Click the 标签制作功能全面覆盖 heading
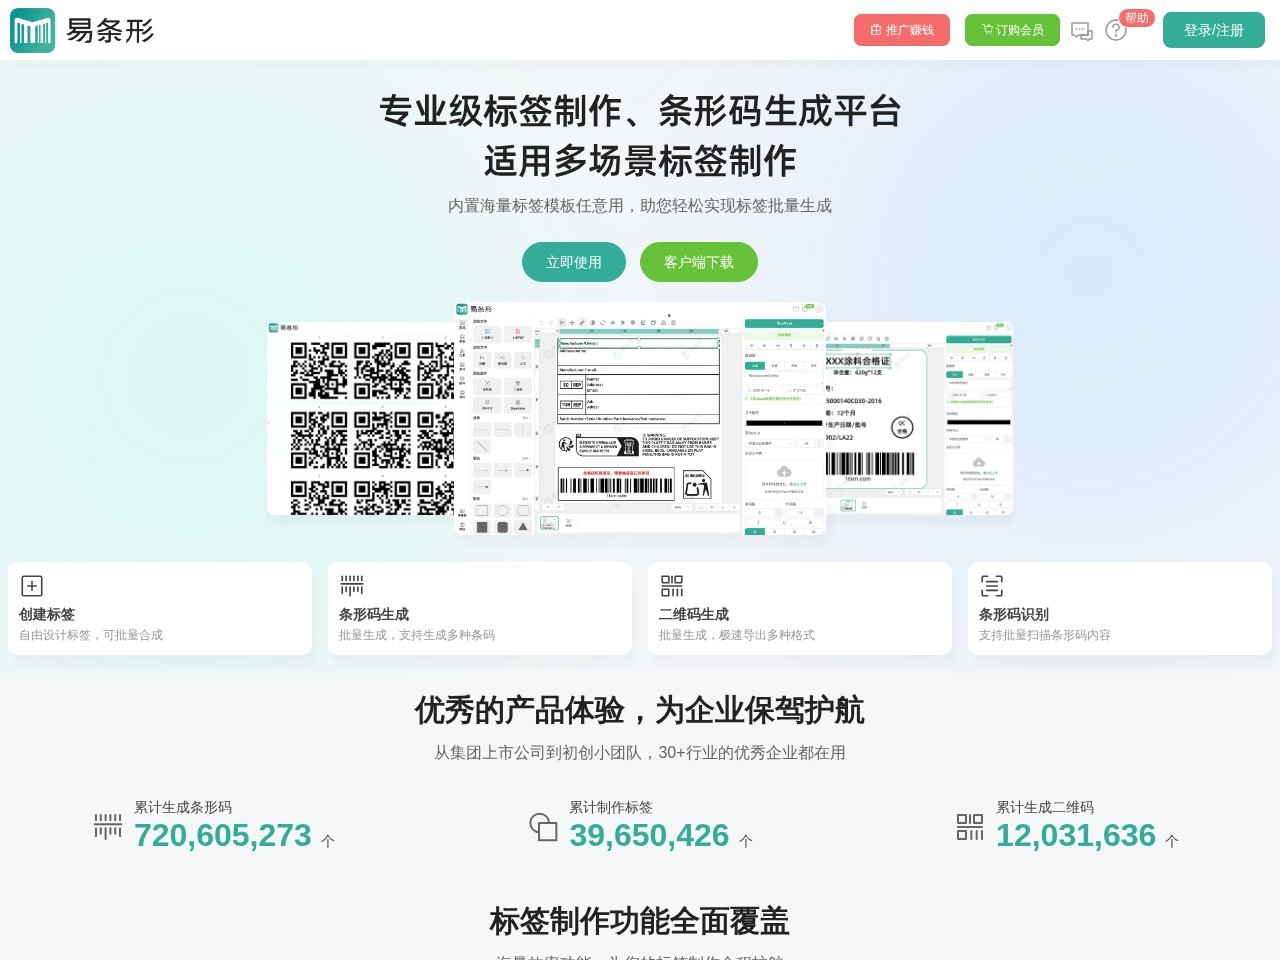 (x=640, y=920)
